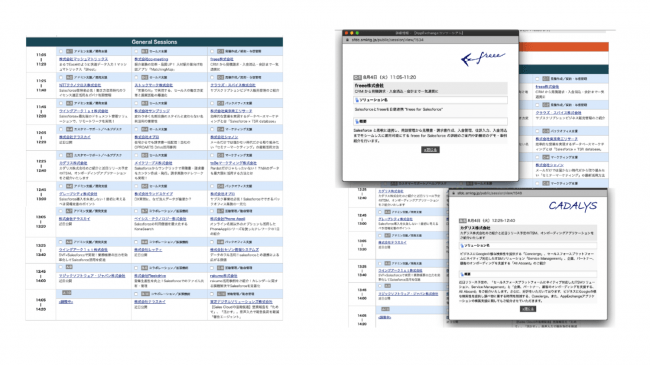Close the CADALYS popup with the x閉じる button
The image size is (650, 365).
point(528,309)
